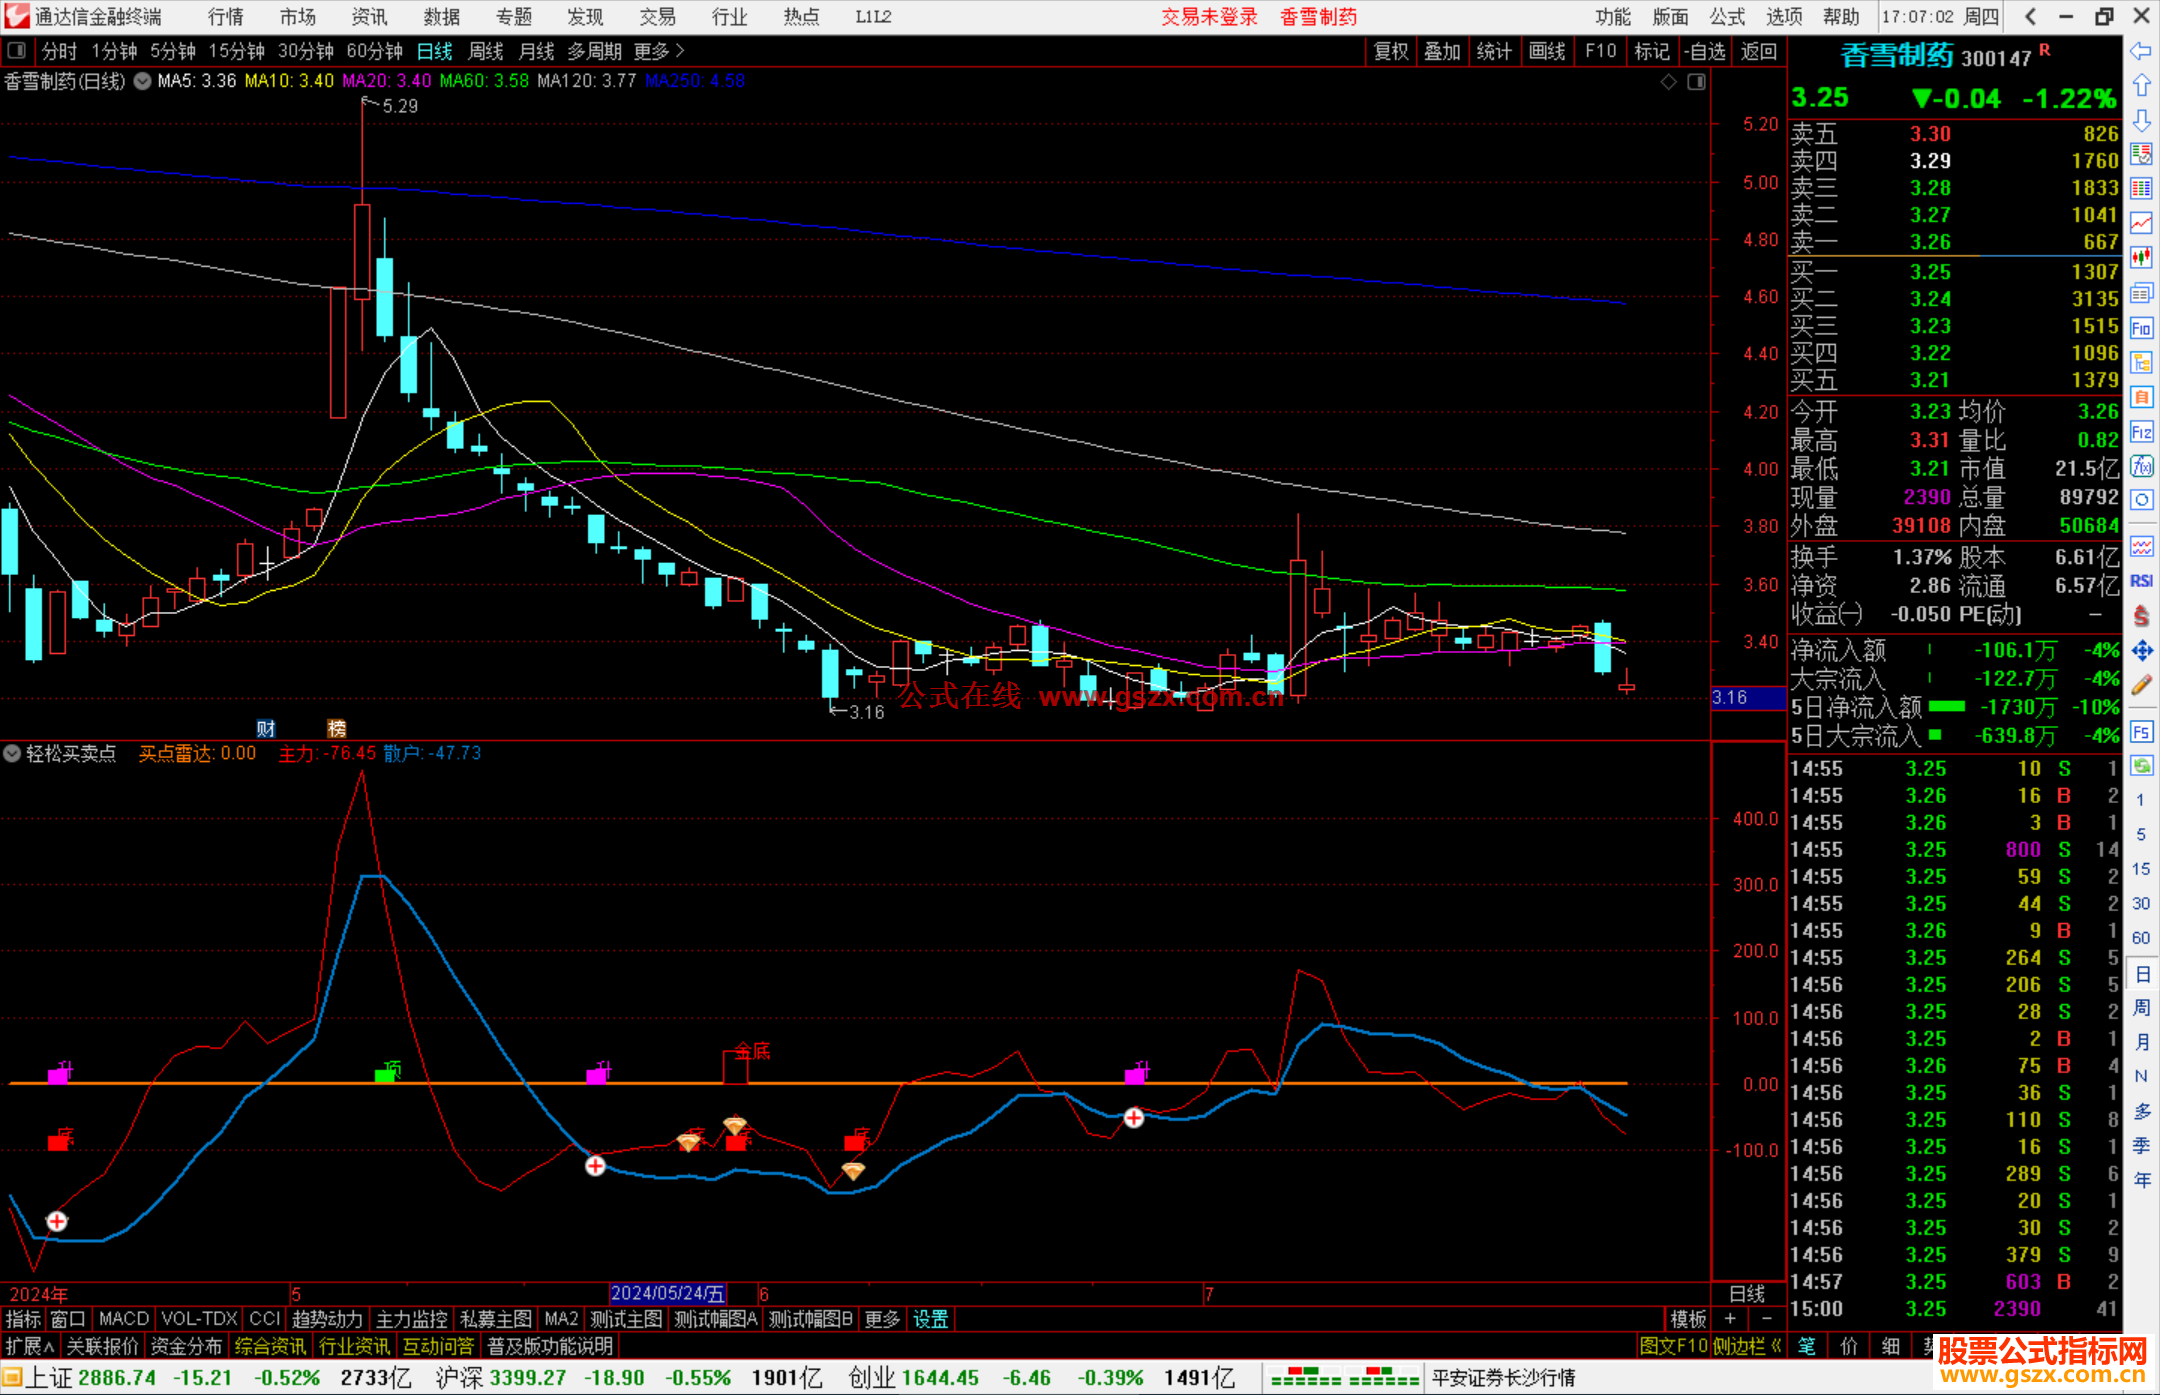This screenshot has width=2160, height=1395.
Task: Click the RSI indicator sidebar icon
Action: coord(2141,581)
